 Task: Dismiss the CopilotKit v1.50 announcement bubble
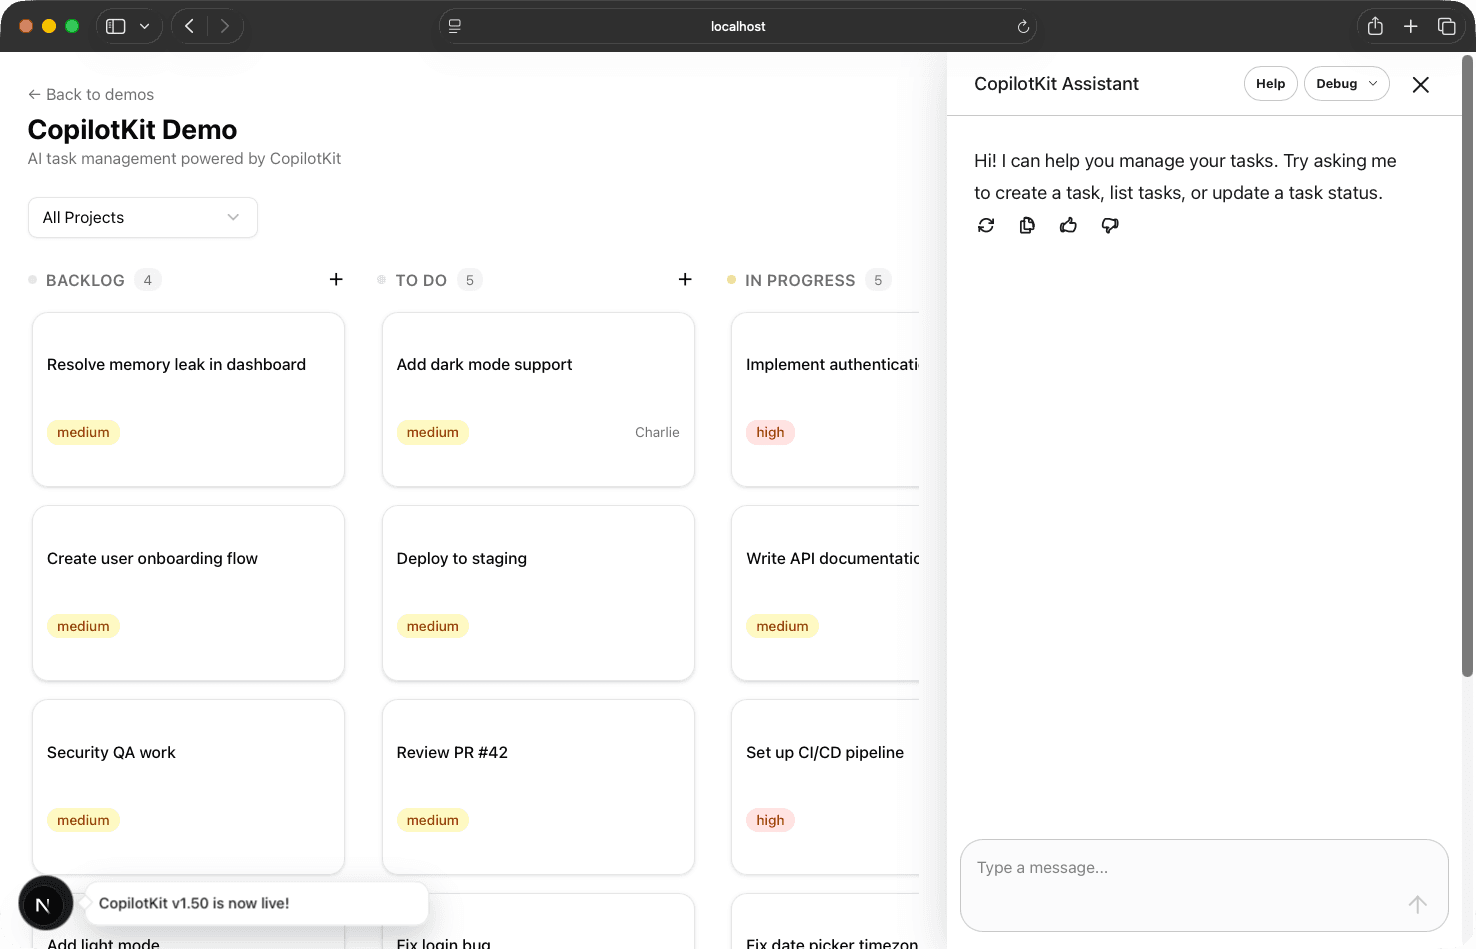coord(257,903)
